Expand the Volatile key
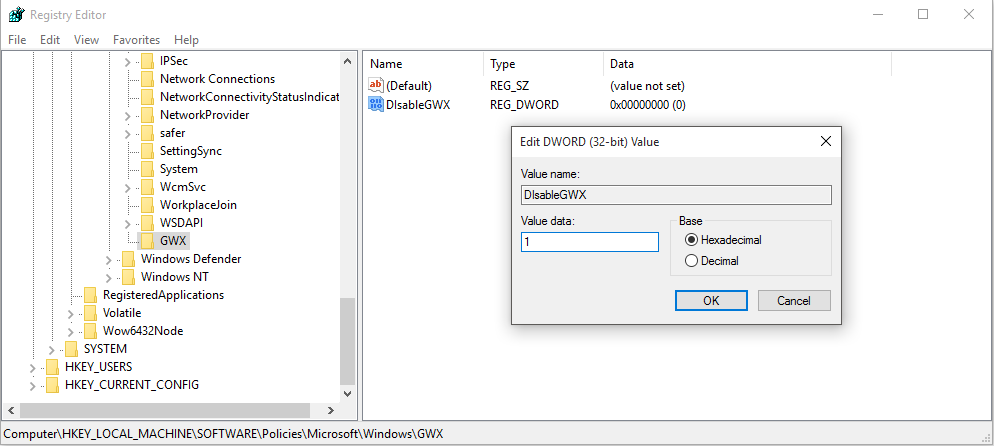The width and height of the screenshot is (994, 446). coord(70,314)
